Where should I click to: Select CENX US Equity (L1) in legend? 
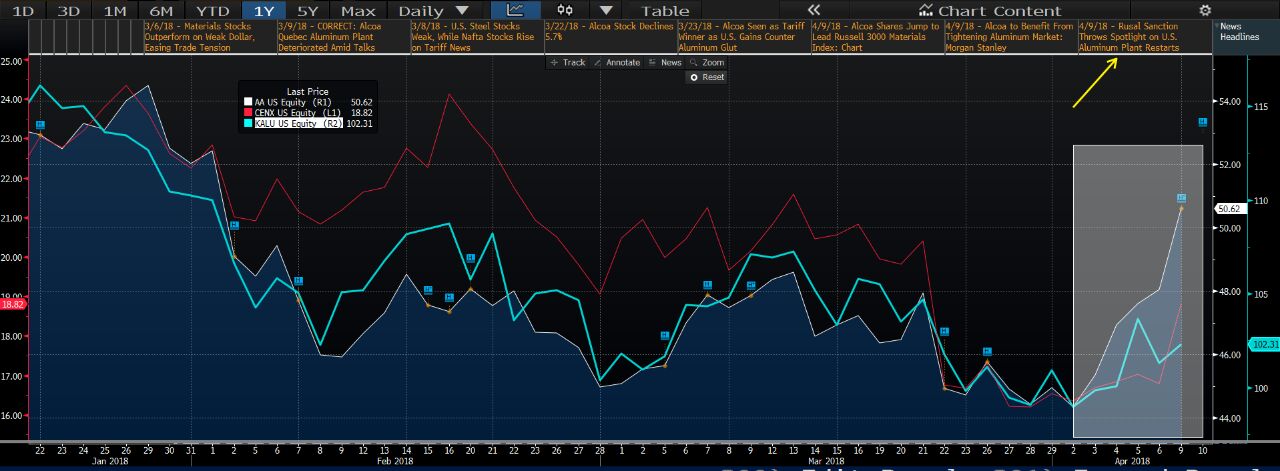pos(297,113)
